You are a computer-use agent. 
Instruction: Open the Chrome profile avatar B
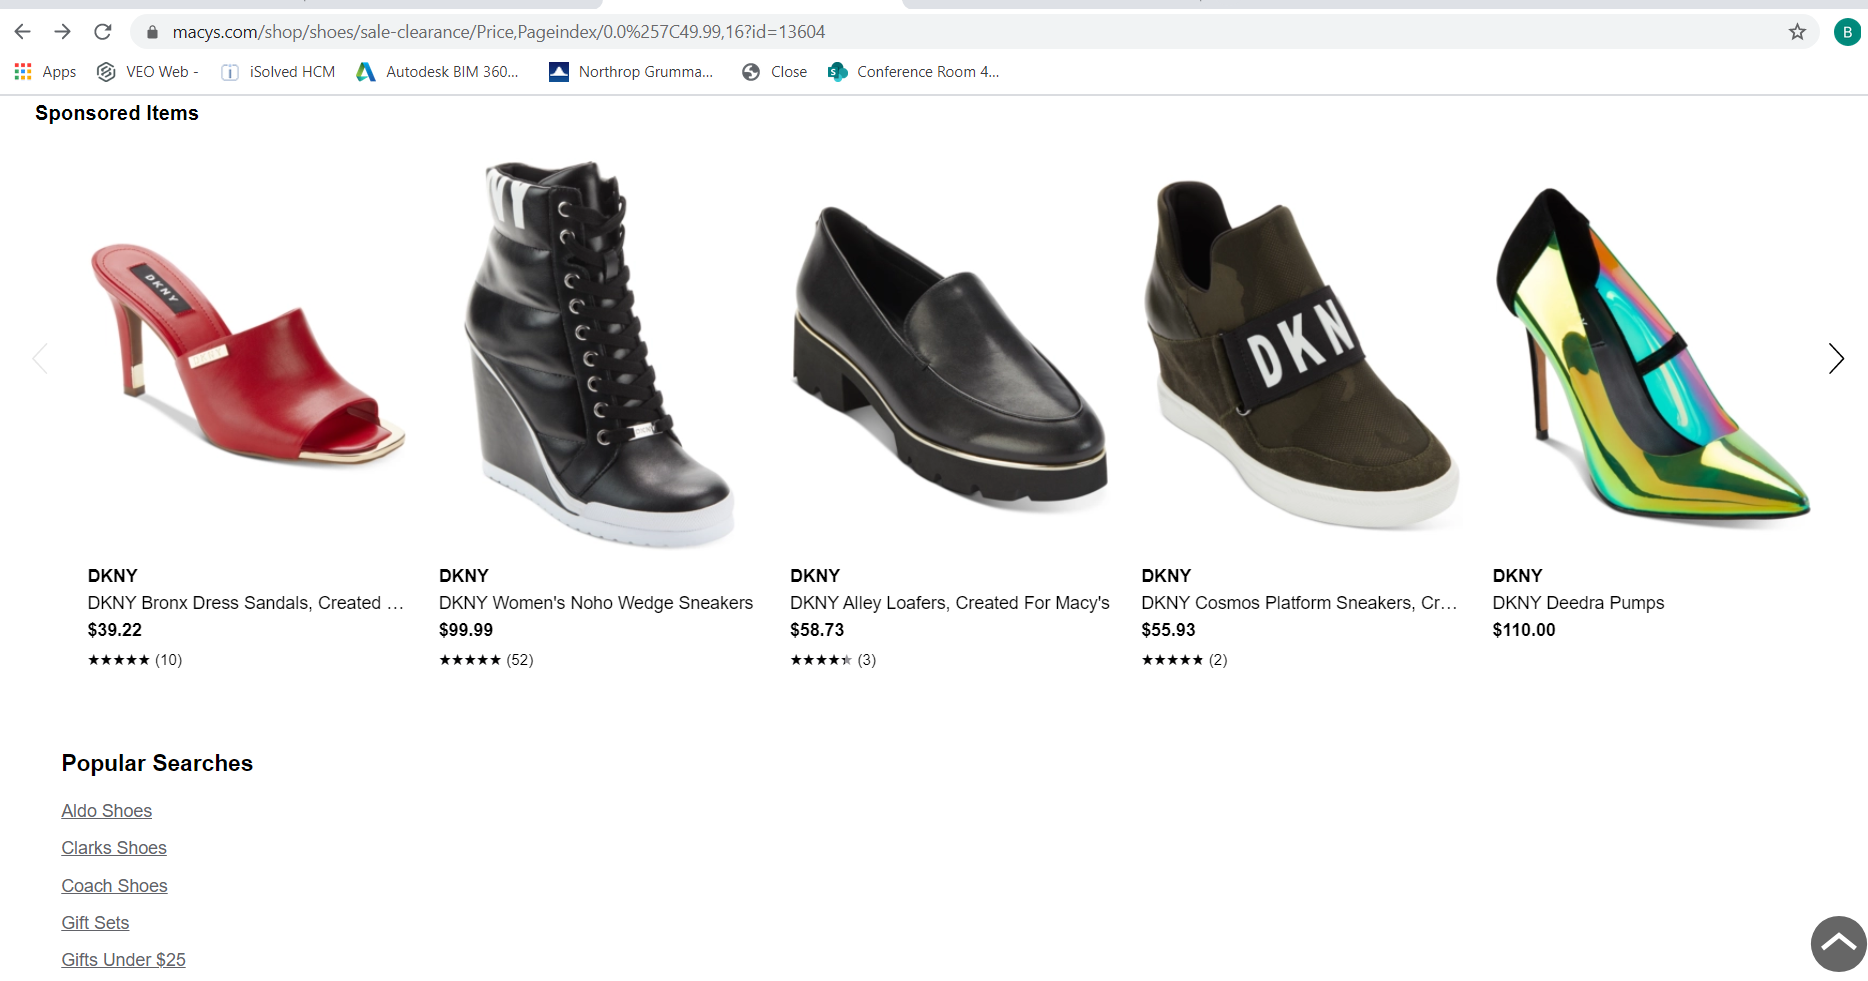pyautogui.click(x=1846, y=32)
